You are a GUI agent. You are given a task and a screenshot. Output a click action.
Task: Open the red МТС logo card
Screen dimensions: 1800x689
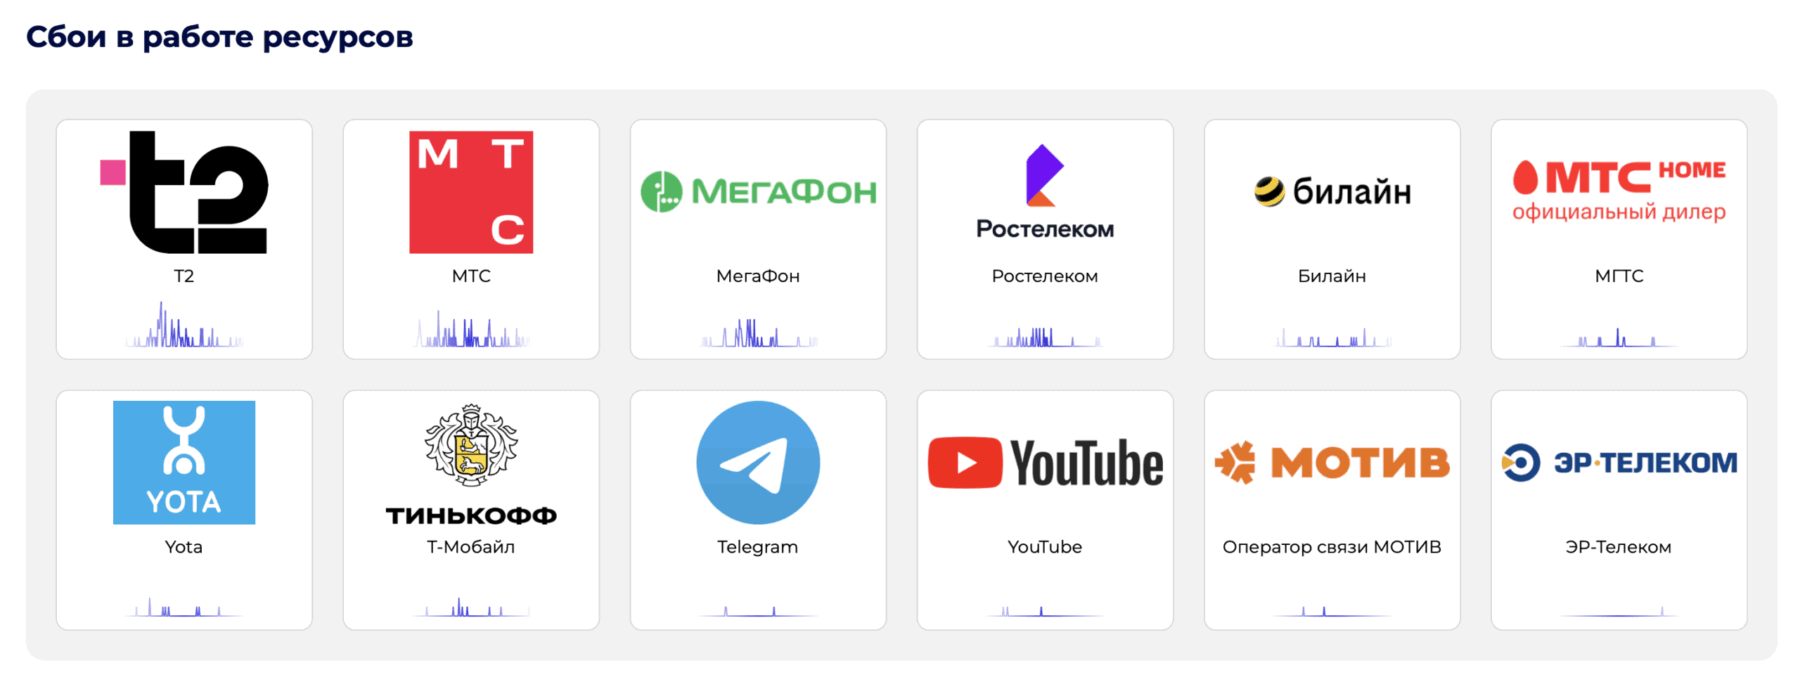471,192
